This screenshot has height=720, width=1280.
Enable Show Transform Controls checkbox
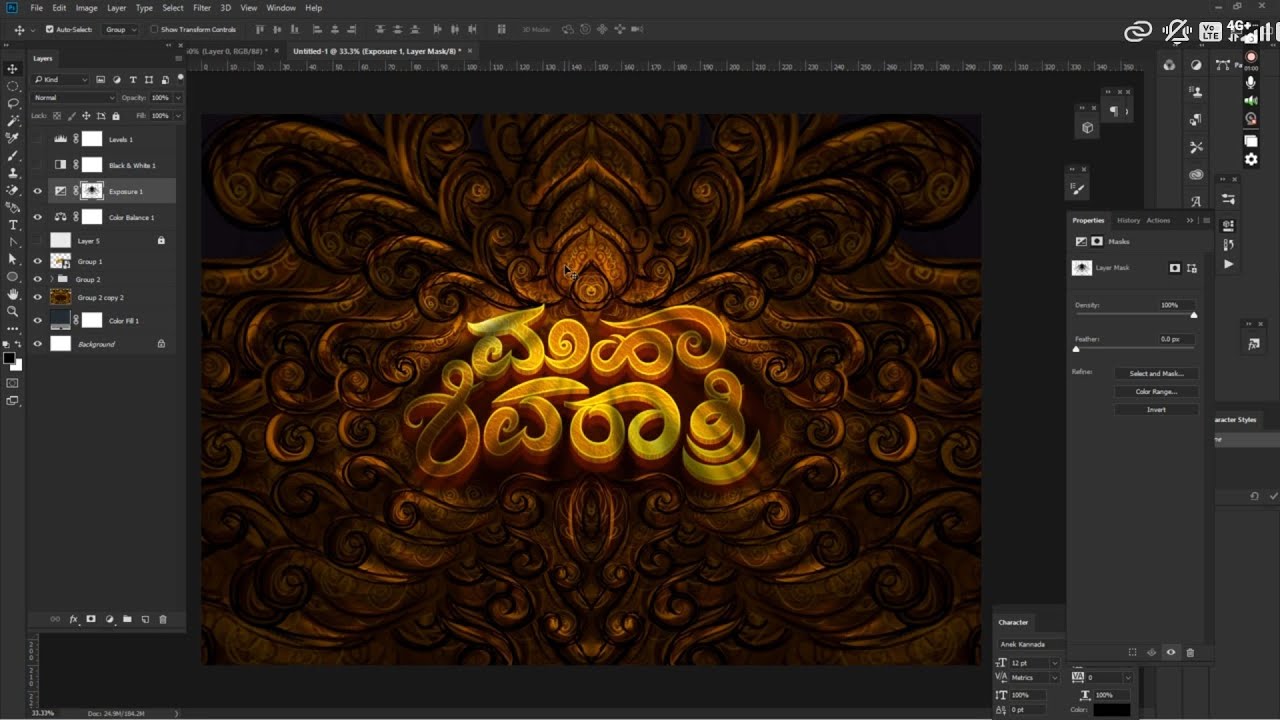click(x=154, y=30)
